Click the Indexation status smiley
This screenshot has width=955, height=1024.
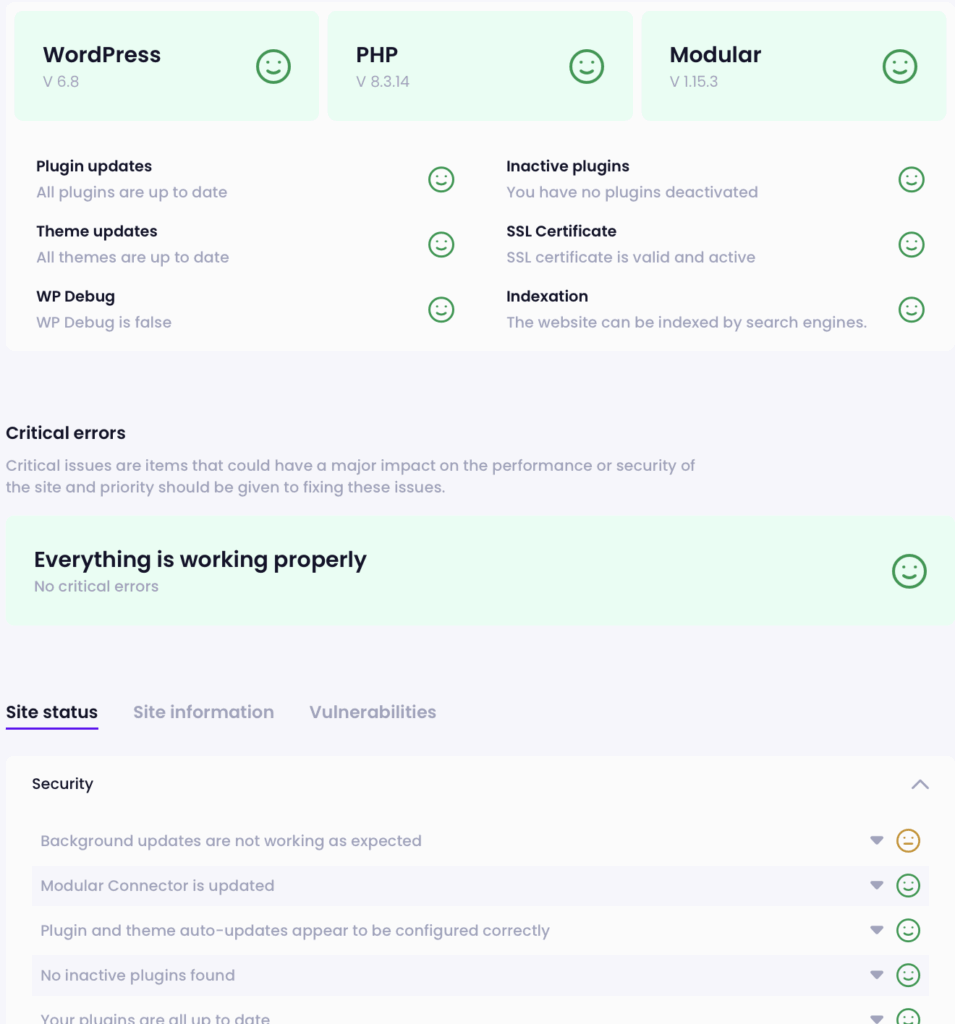(911, 310)
